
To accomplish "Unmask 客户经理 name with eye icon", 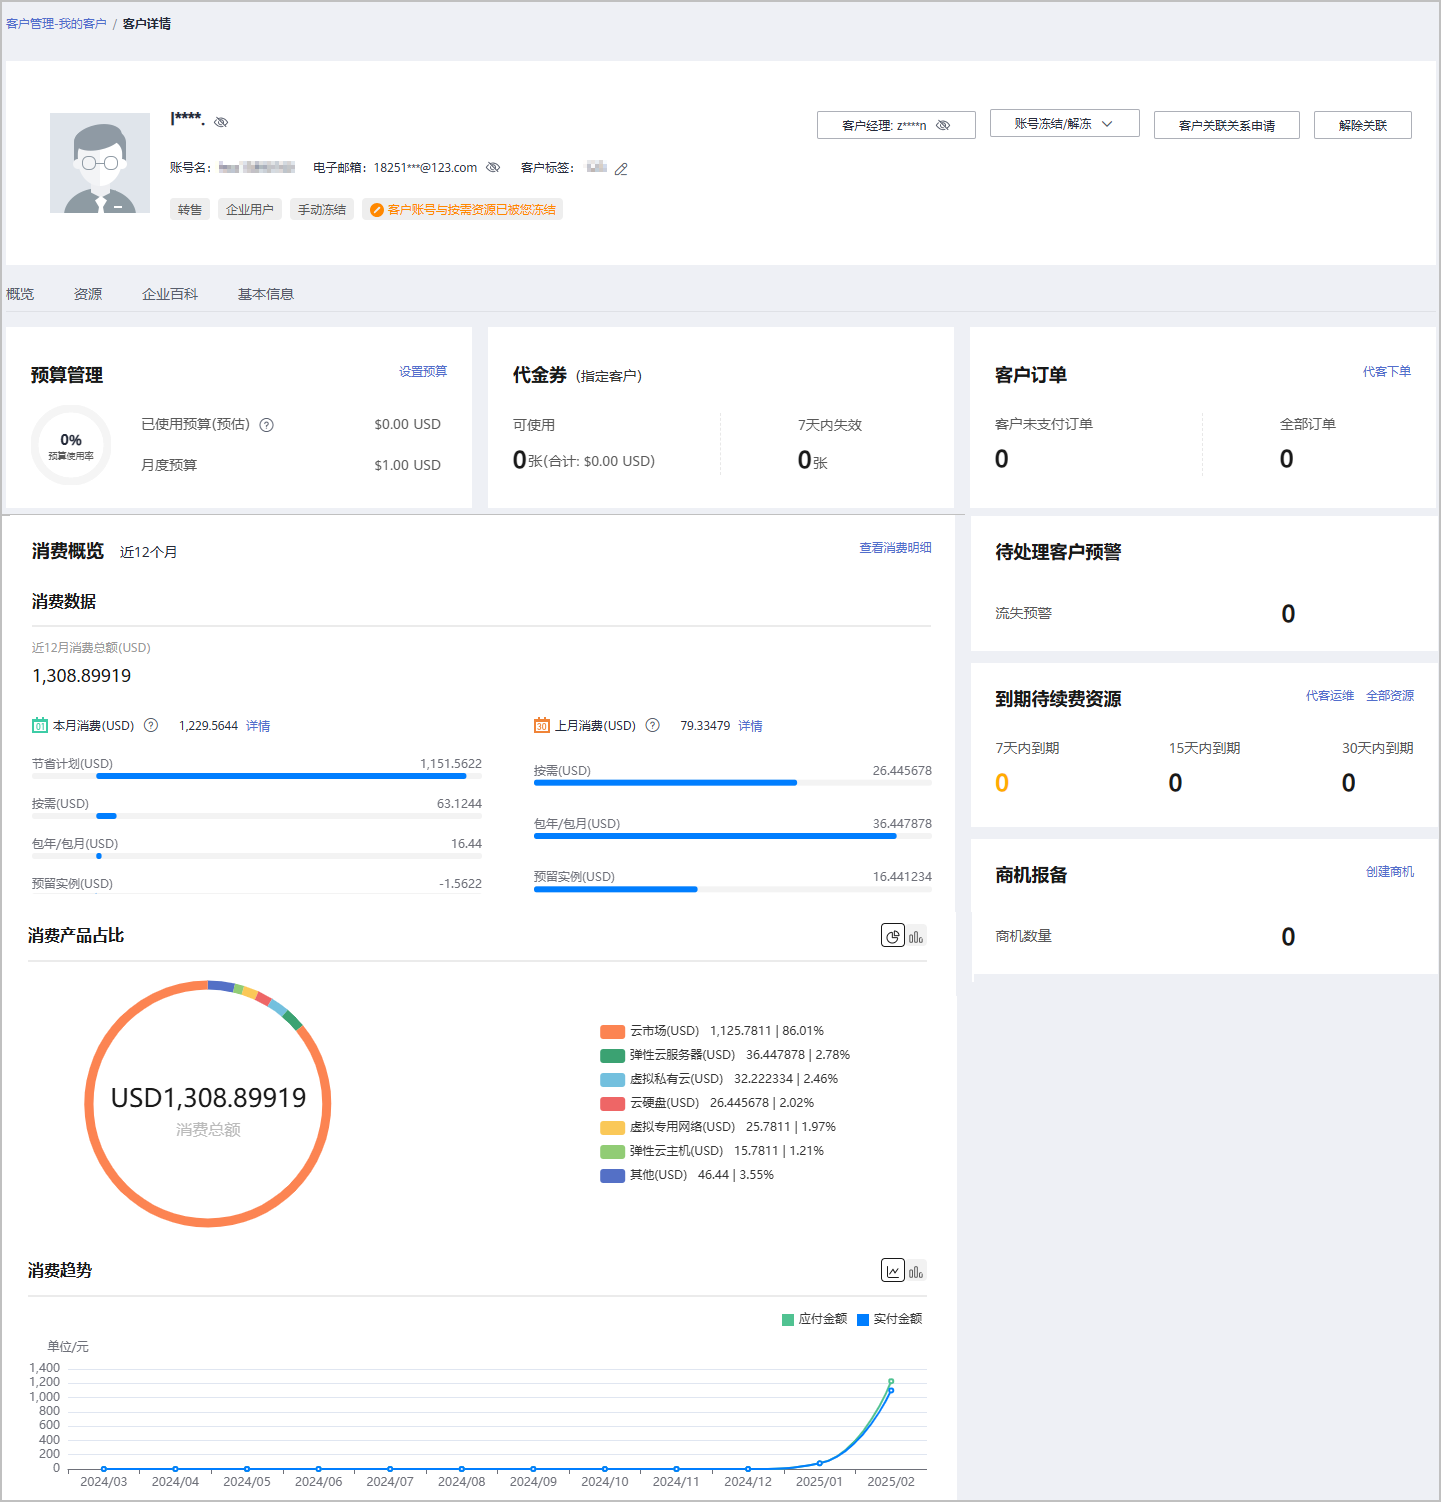I will pos(943,126).
